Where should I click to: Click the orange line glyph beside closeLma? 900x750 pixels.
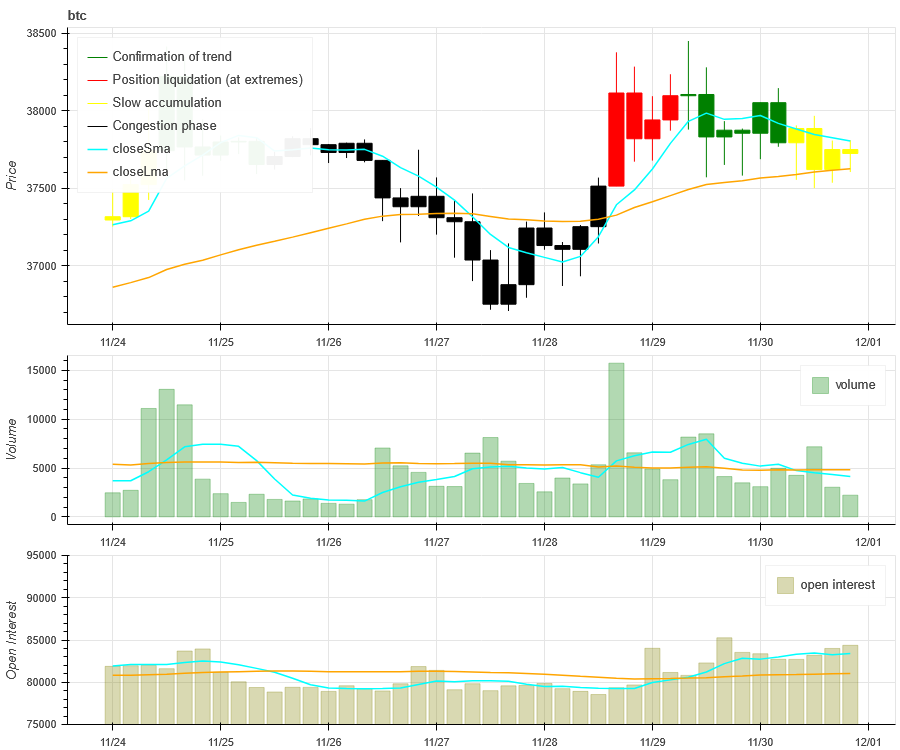(97, 172)
